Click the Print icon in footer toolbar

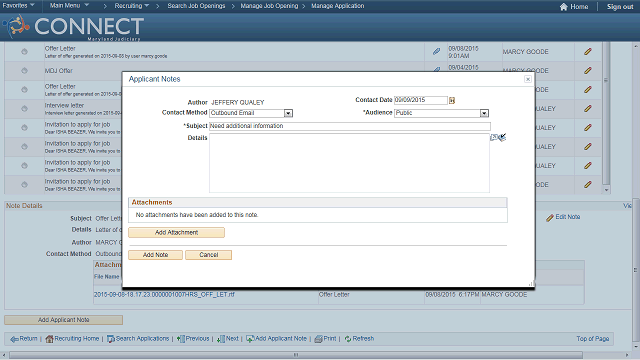click(x=318, y=339)
